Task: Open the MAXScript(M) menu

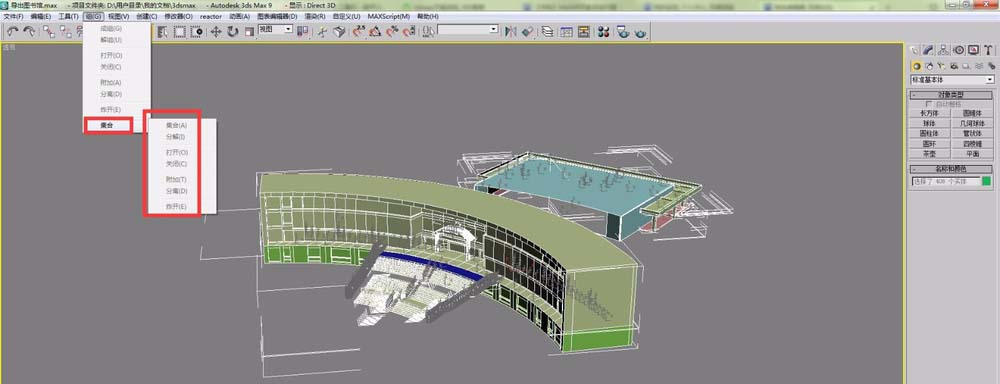Action: (388, 16)
